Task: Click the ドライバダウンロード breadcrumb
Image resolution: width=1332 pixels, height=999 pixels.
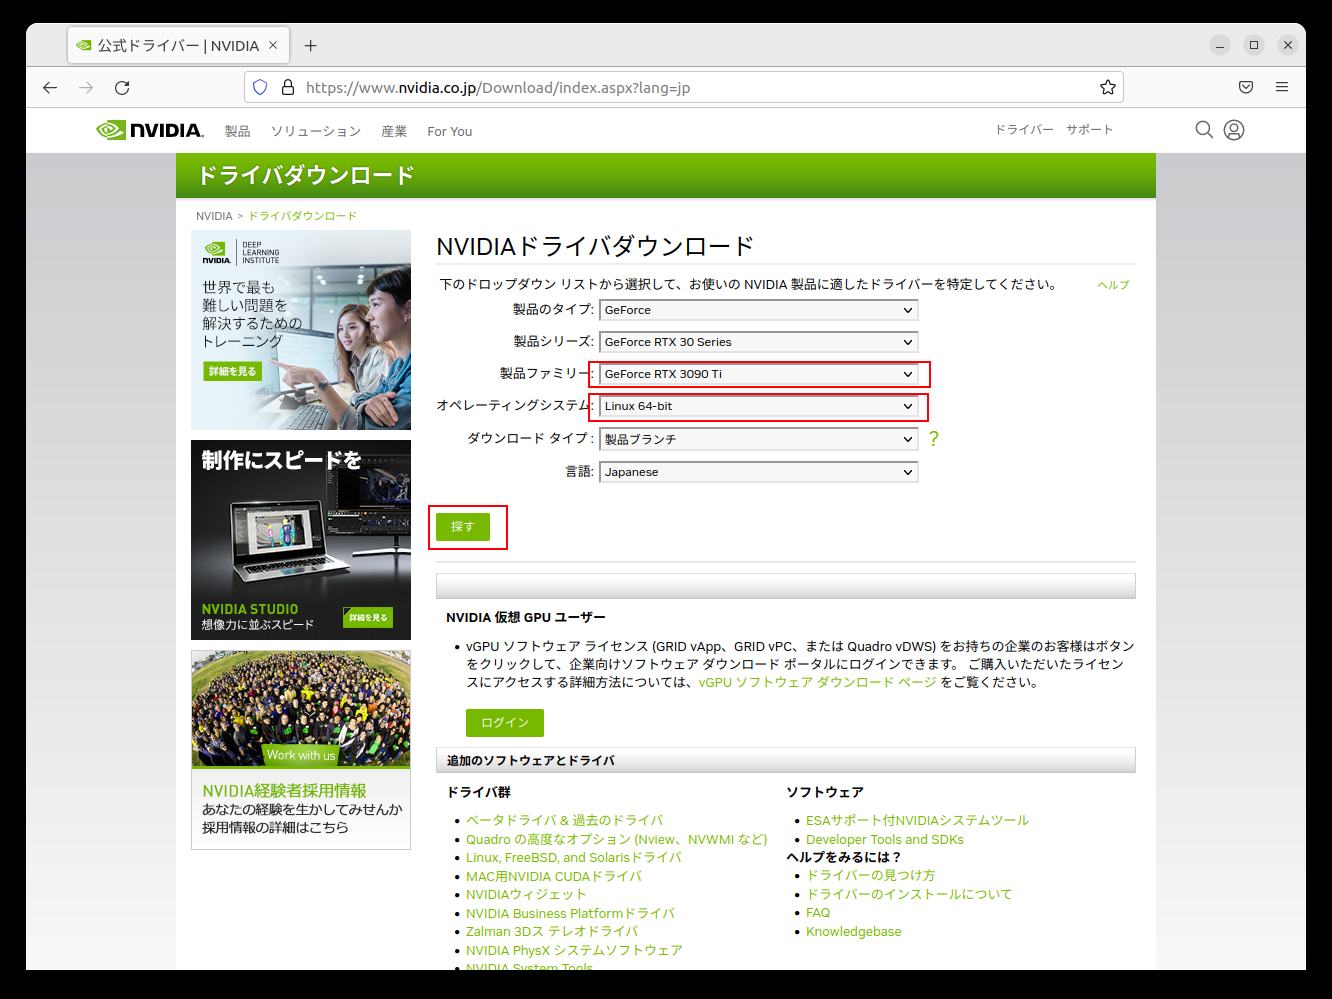Action: (302, 216)
